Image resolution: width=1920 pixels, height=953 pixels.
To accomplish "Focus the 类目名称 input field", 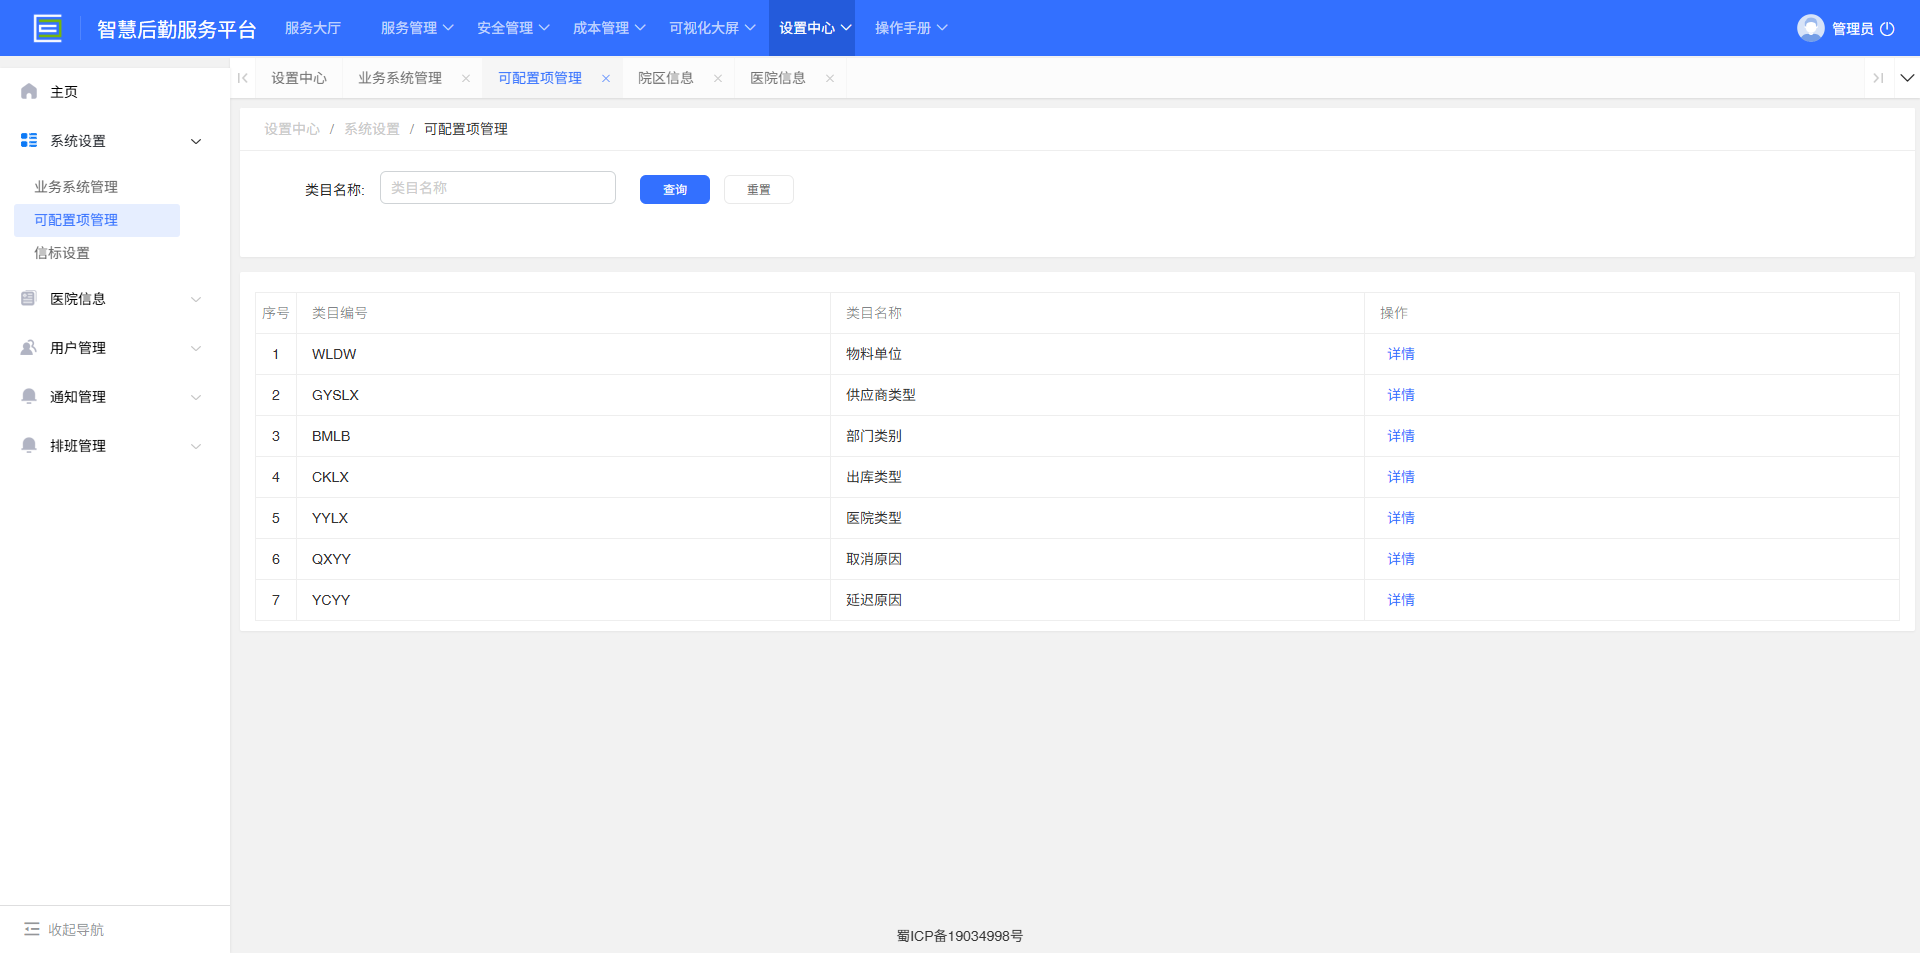I will [497, 188].
